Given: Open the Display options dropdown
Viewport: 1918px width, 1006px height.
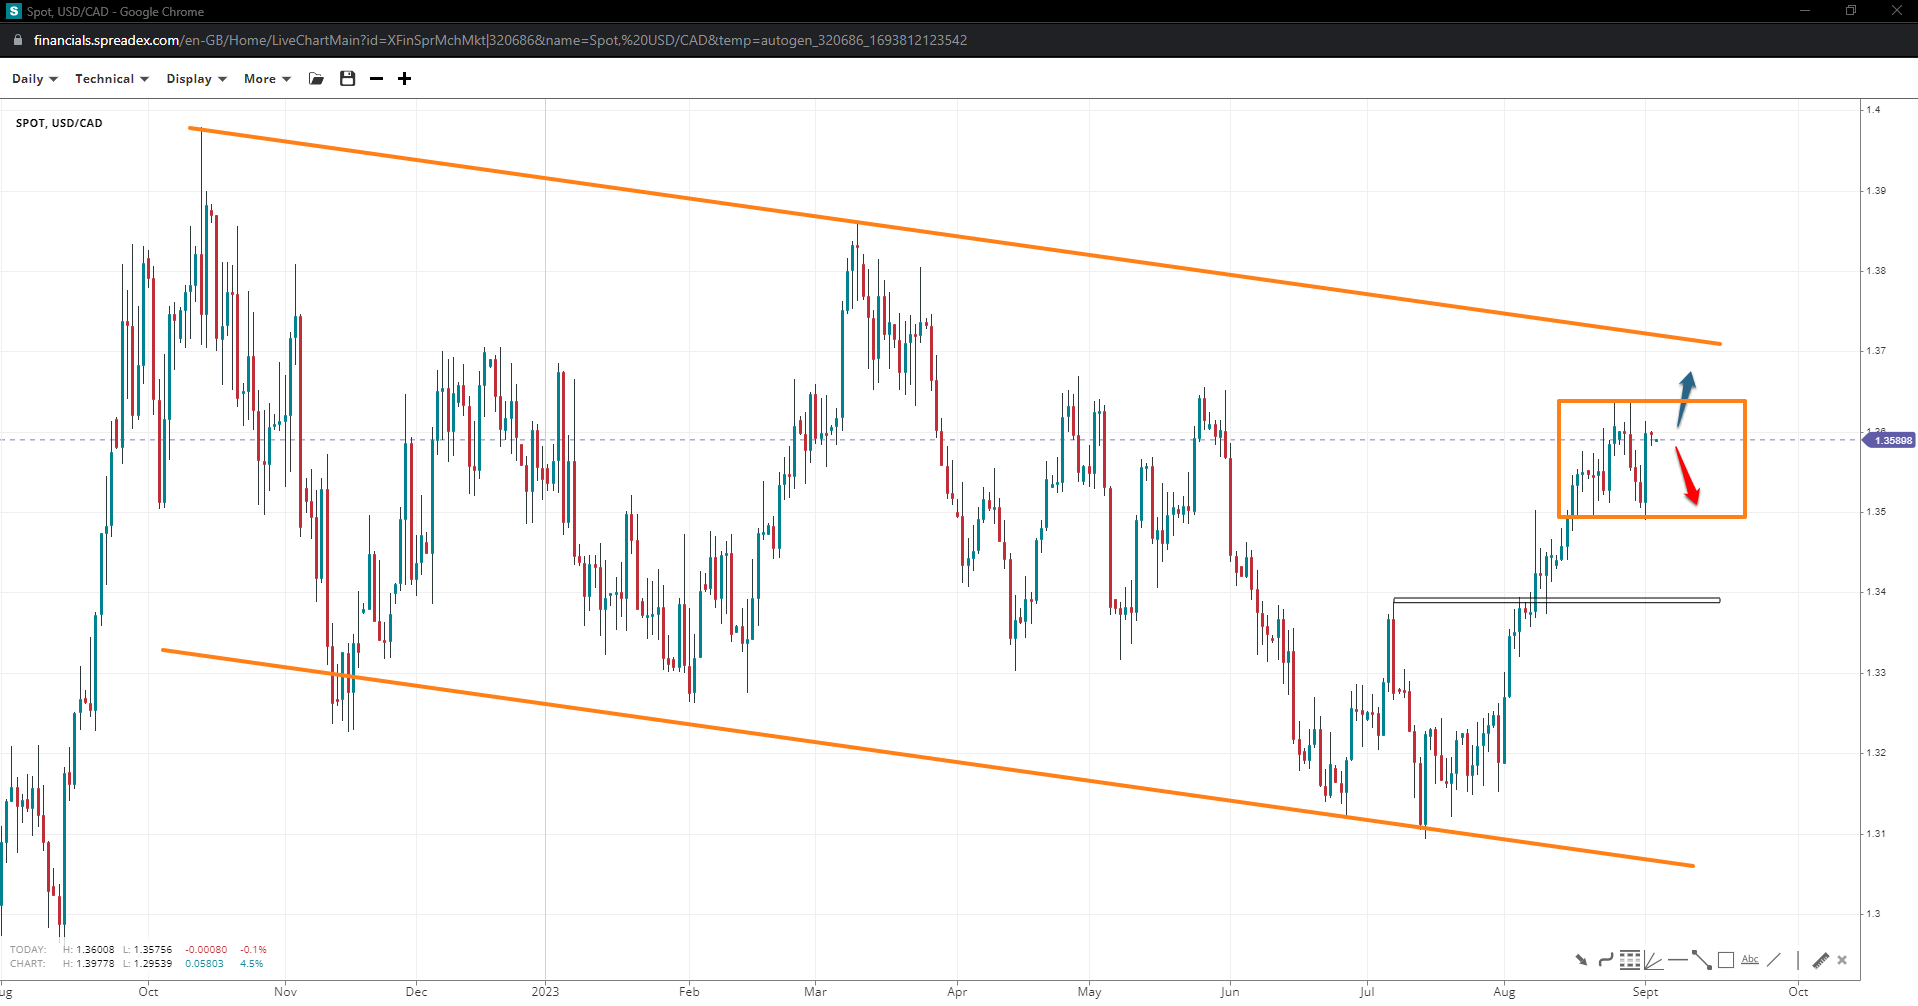Looking at the screenshot, I should [x=196, y=79].
